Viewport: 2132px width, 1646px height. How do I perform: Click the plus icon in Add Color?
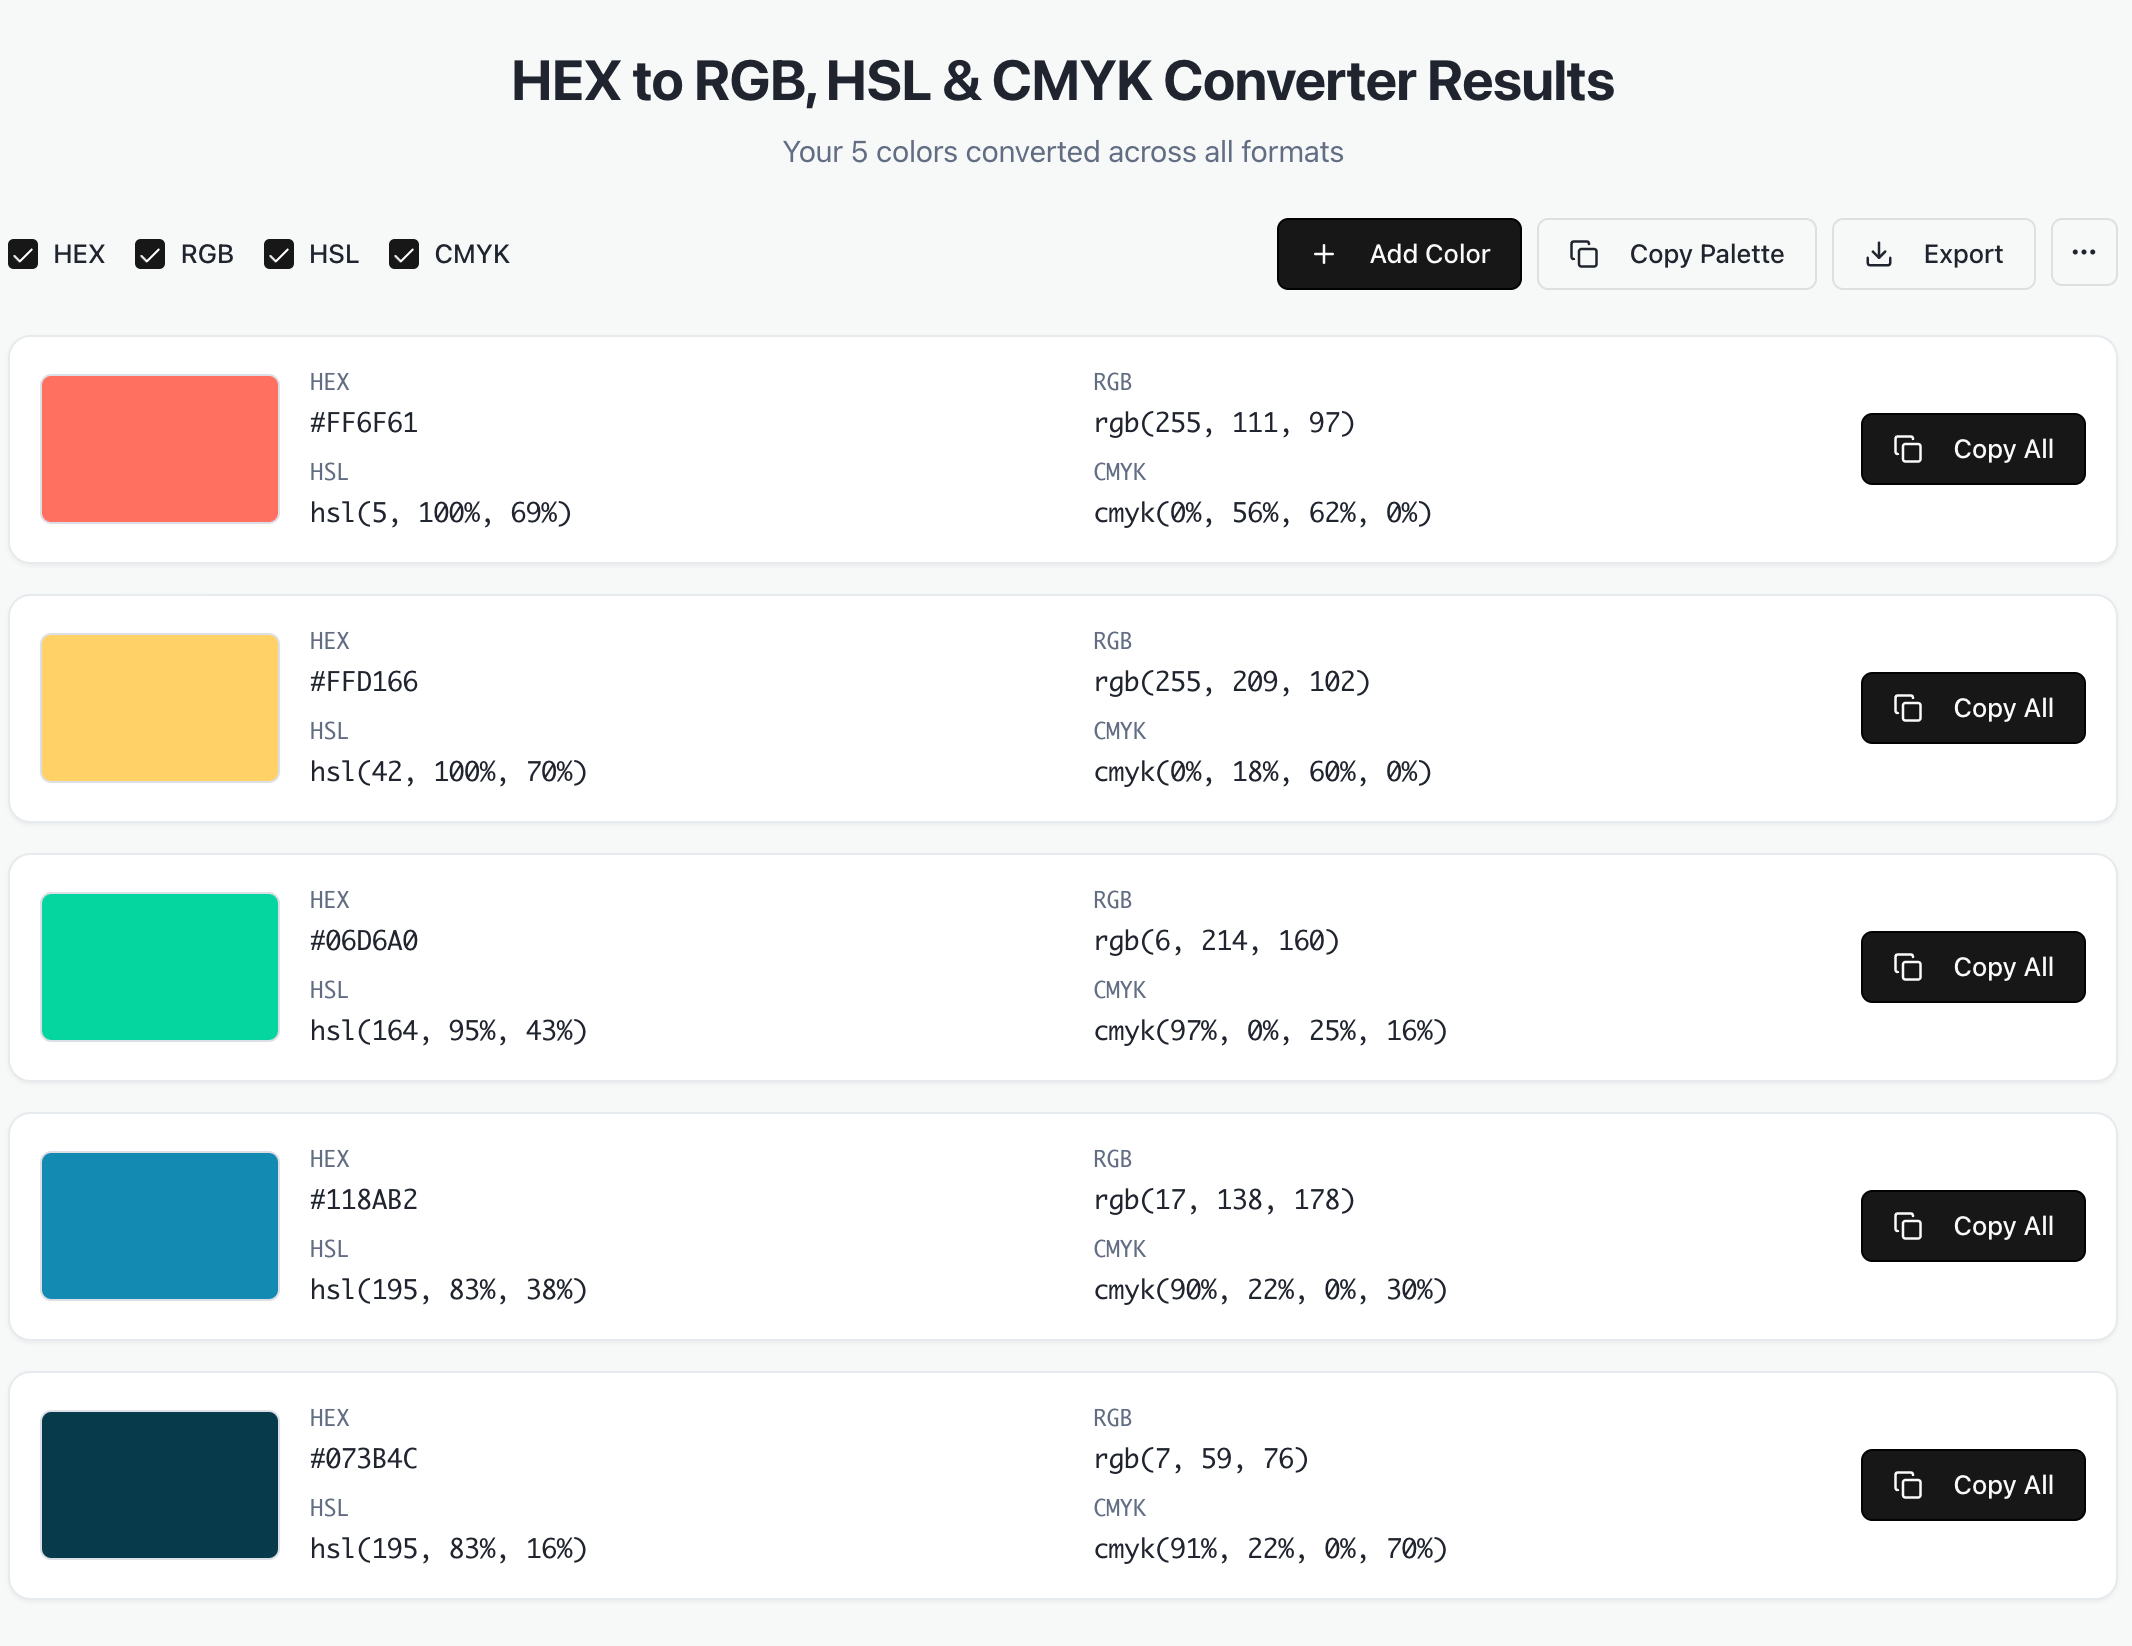[x=1324, y=254]
